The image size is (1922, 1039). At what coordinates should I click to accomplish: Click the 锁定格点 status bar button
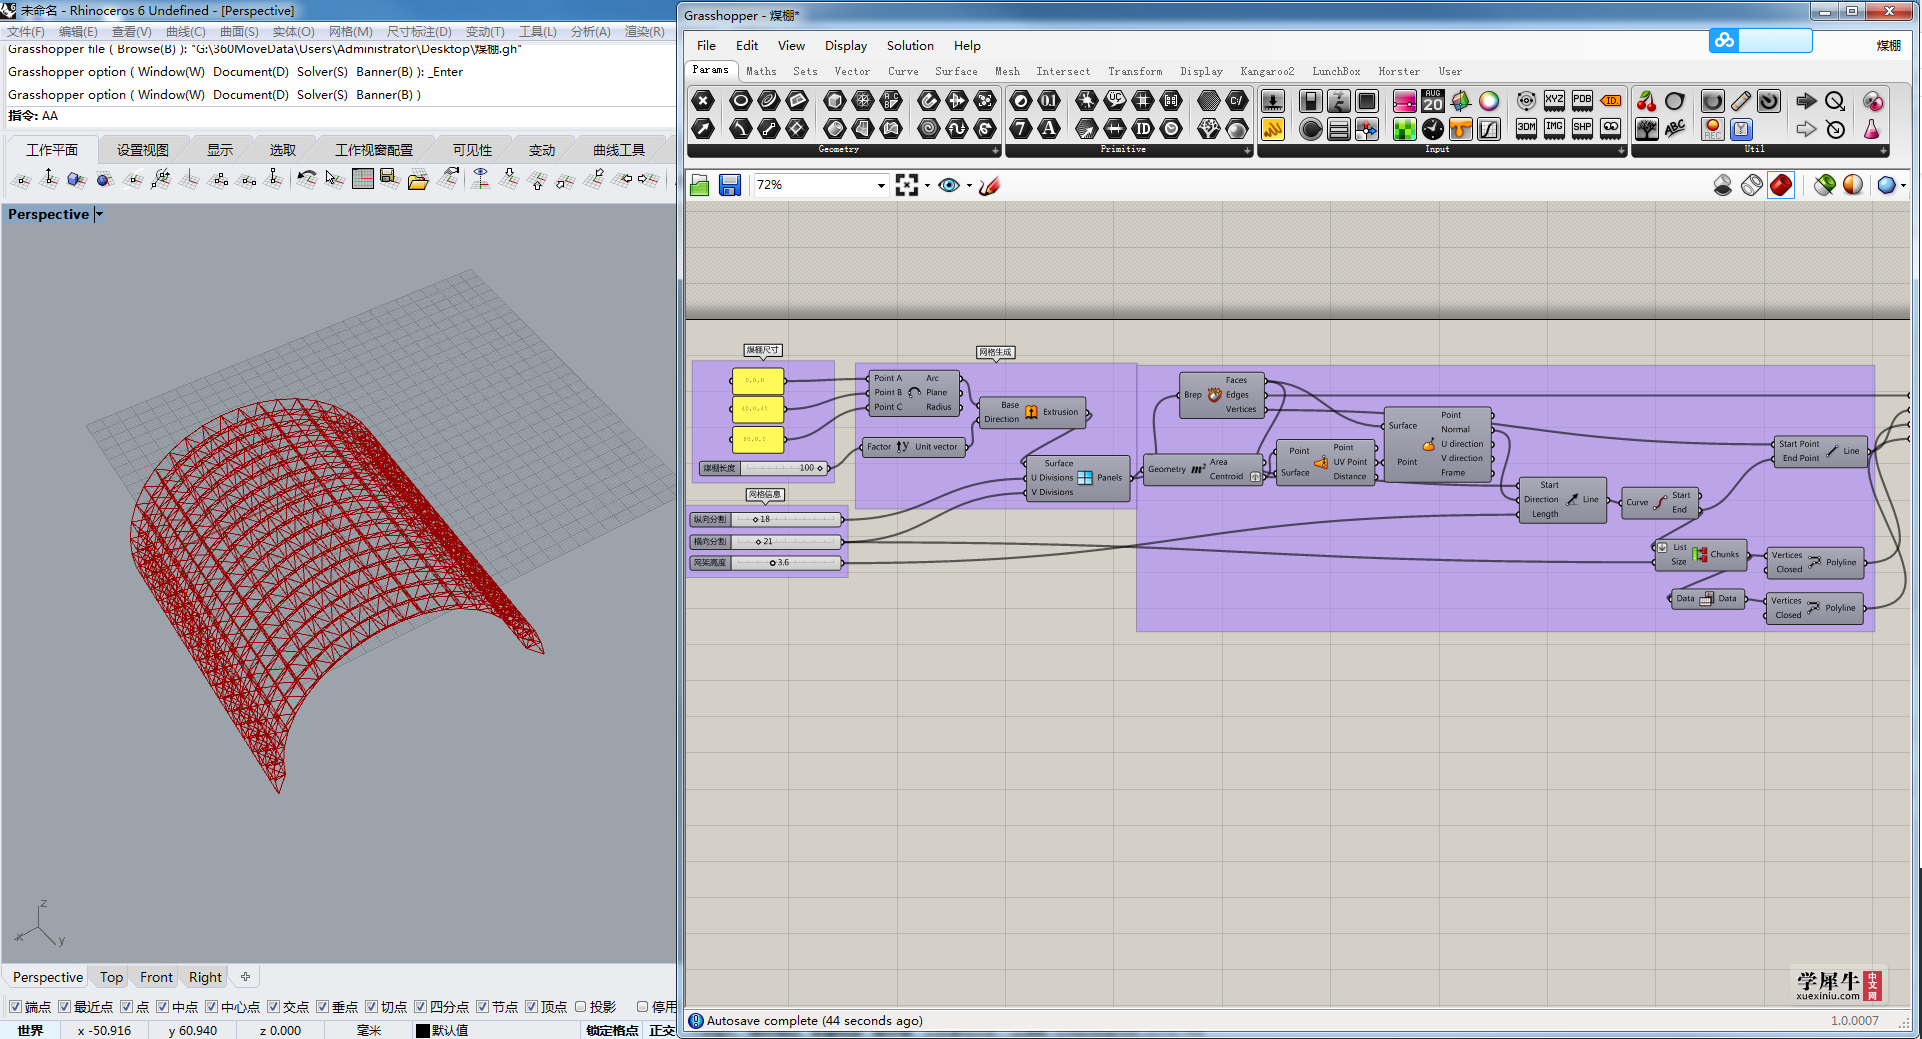click(612, 1030)
